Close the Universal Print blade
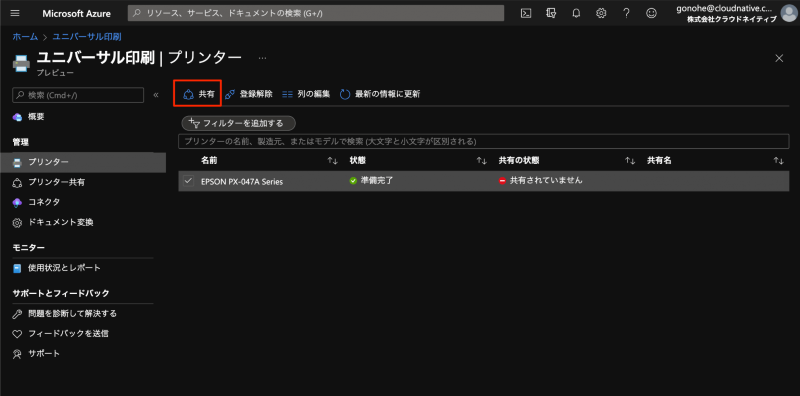The height and width of the screenshot is (396, 800). click(x=779, y=58)
